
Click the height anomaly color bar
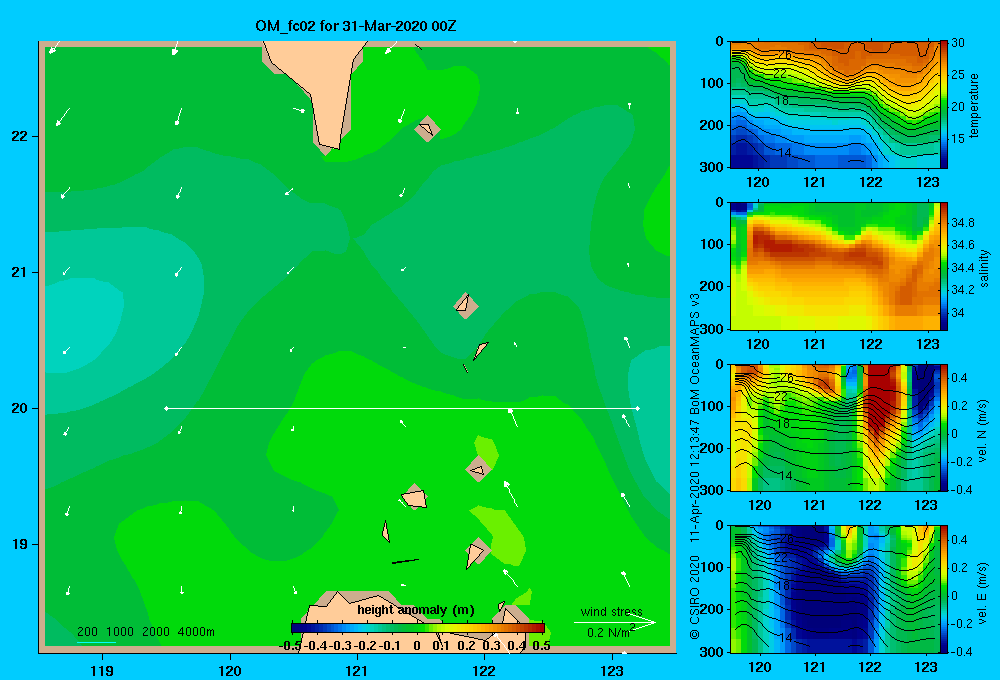coord(418,628)
